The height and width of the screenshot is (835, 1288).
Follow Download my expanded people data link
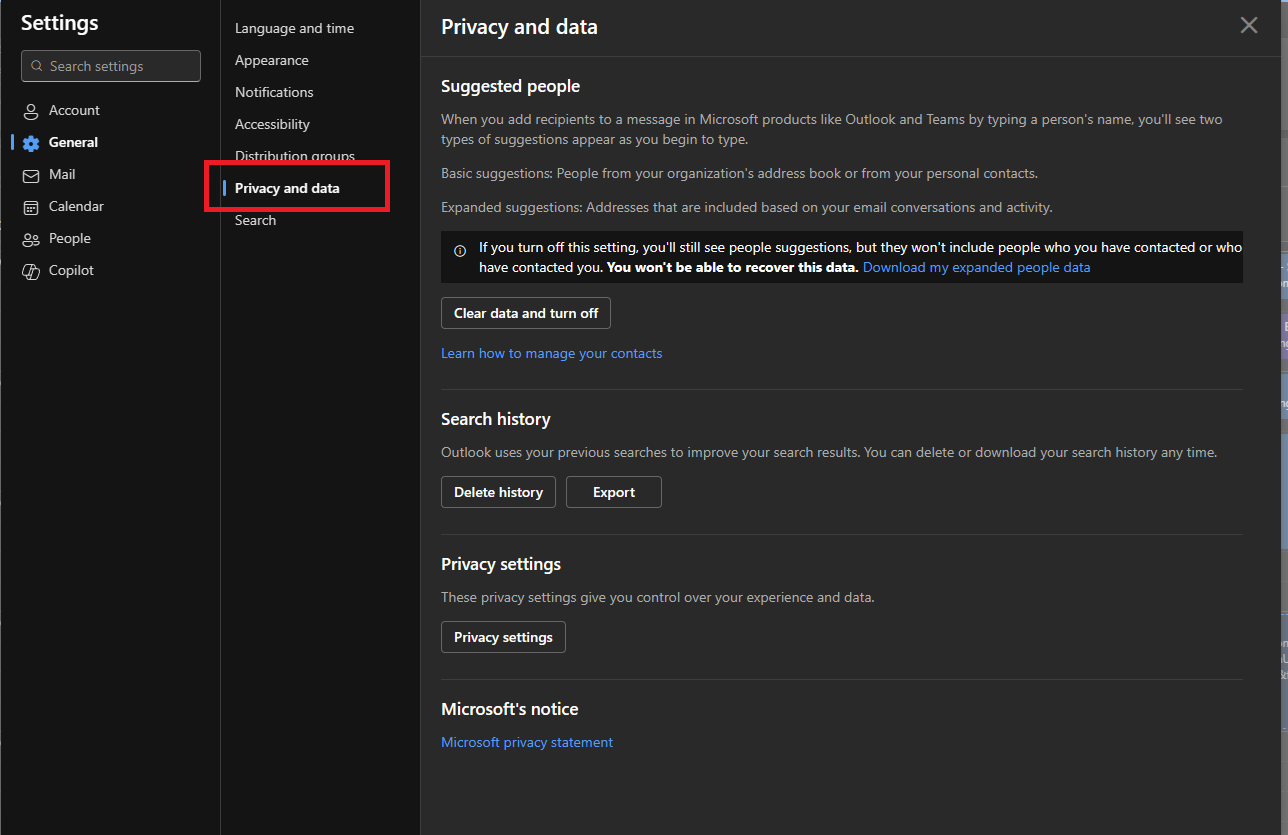pos(977,268)
